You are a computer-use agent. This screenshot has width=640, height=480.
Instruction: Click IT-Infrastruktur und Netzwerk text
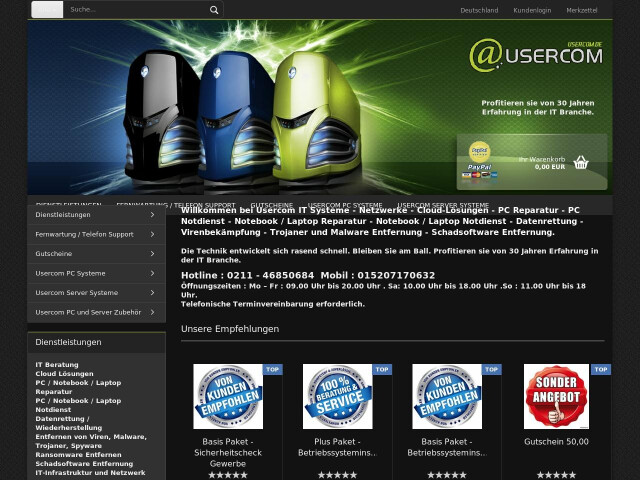point(90,472)
